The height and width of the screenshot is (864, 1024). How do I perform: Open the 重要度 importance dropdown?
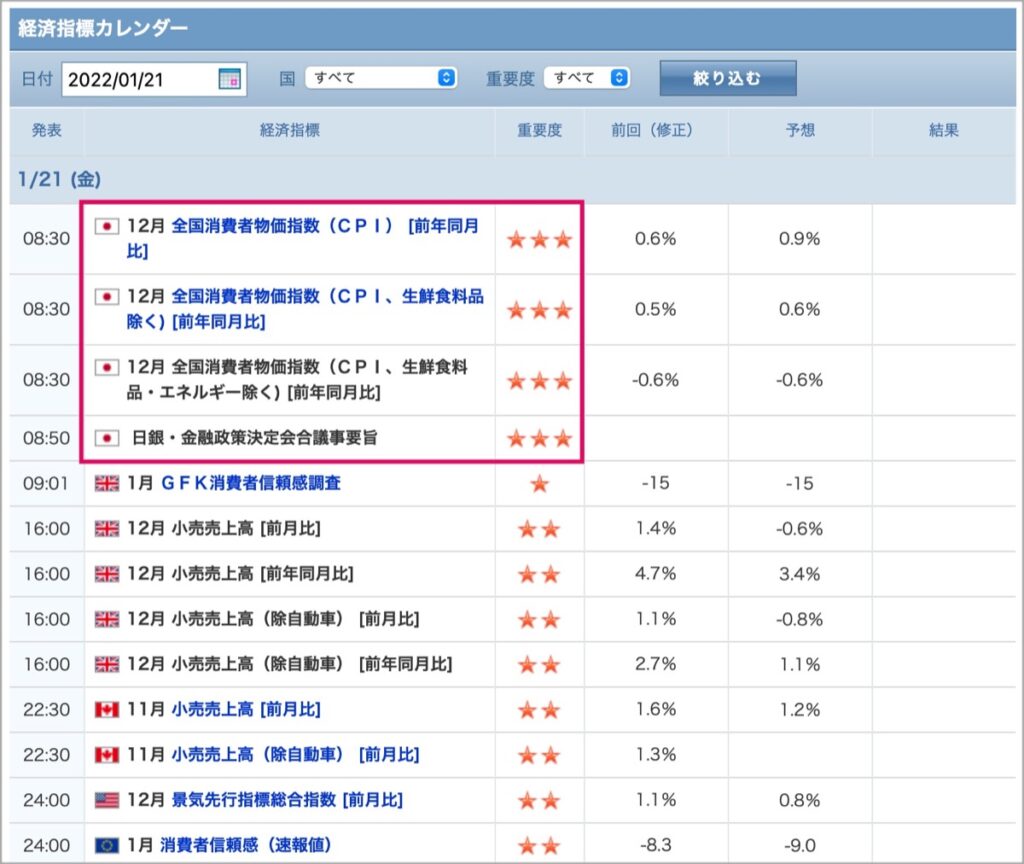[x=586, y=78]
